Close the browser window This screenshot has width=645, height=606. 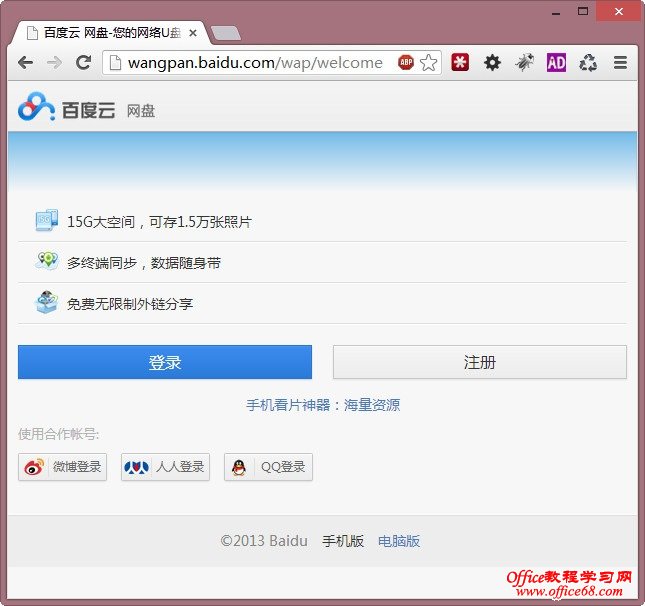click(619, 12)
